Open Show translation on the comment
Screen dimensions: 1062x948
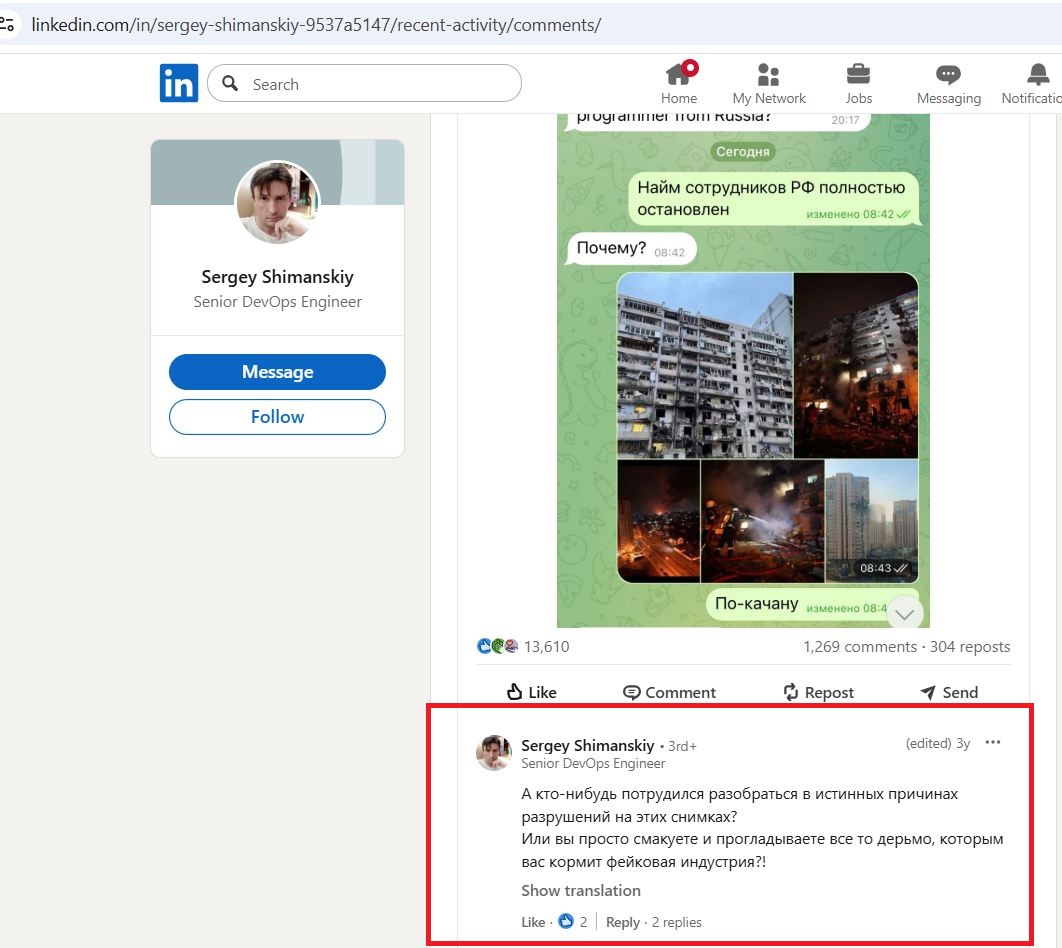click(580, 890)
